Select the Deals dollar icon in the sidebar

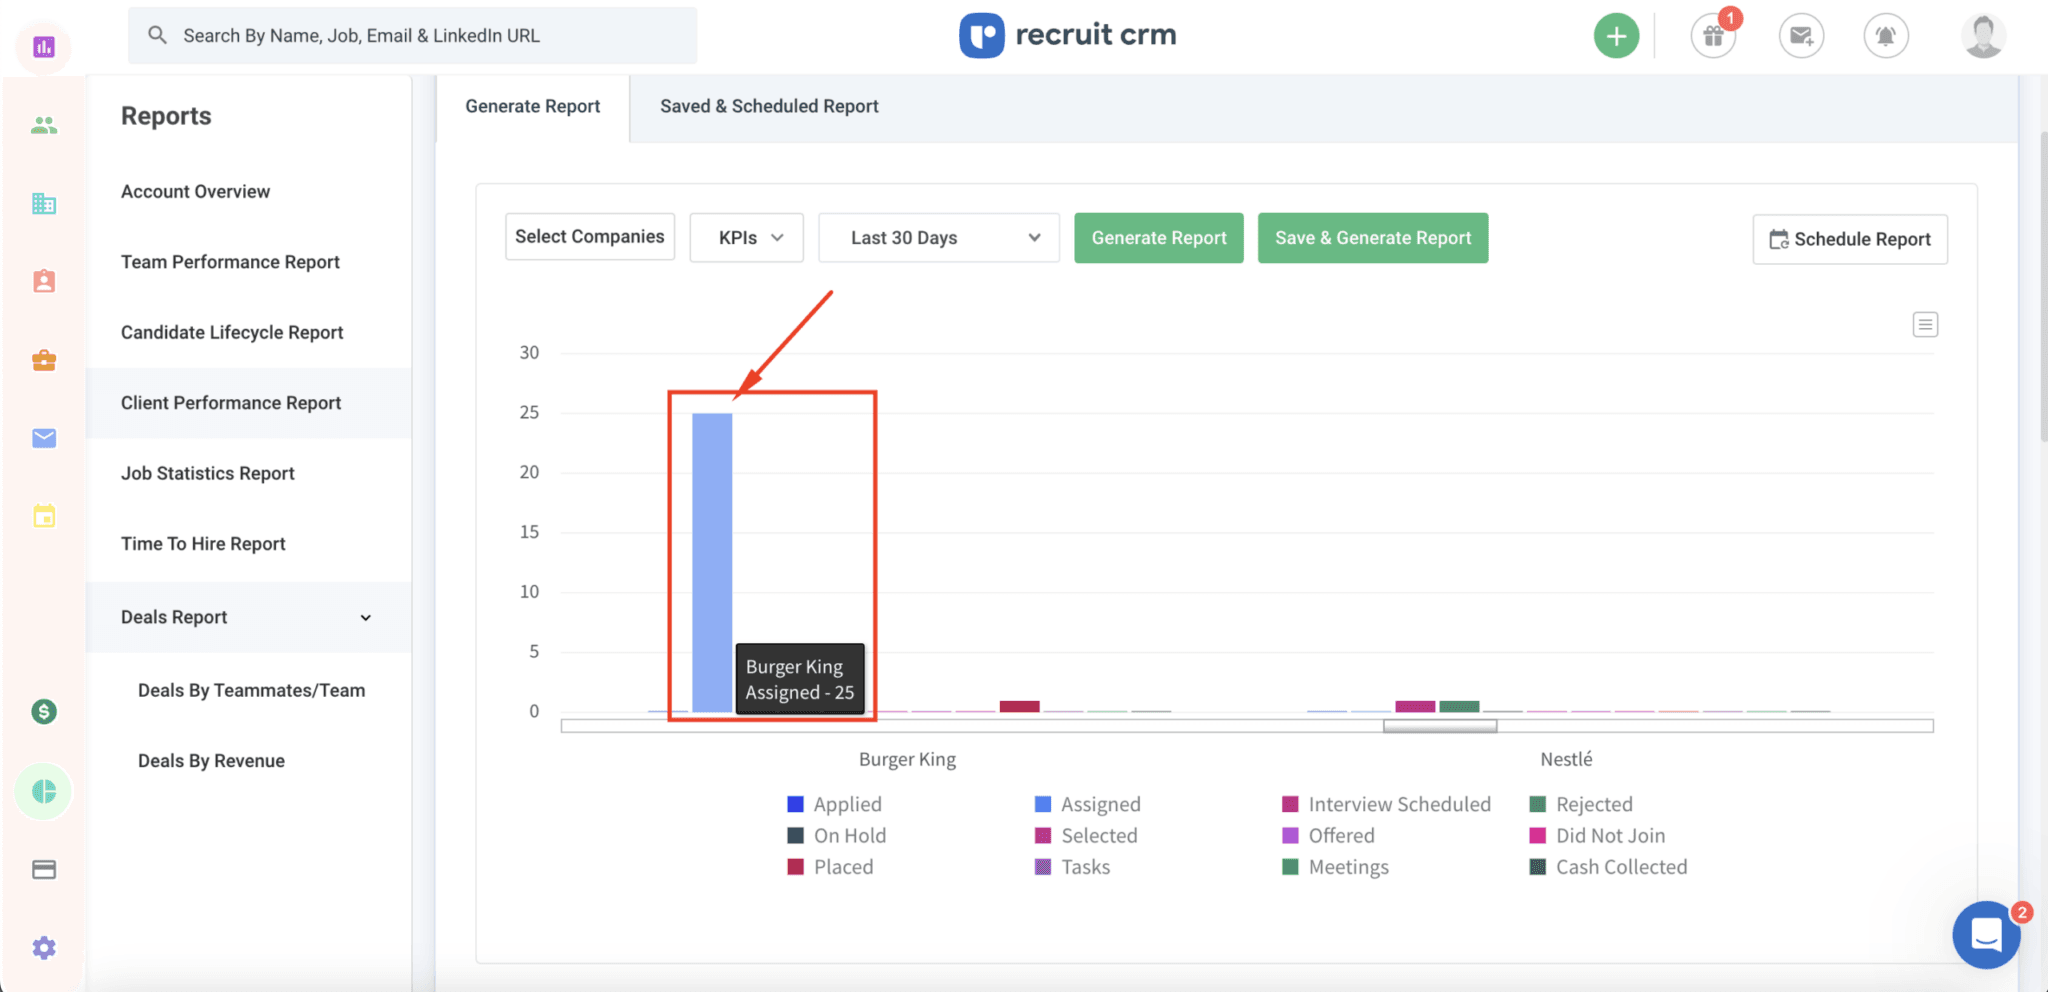click(43, 711)
